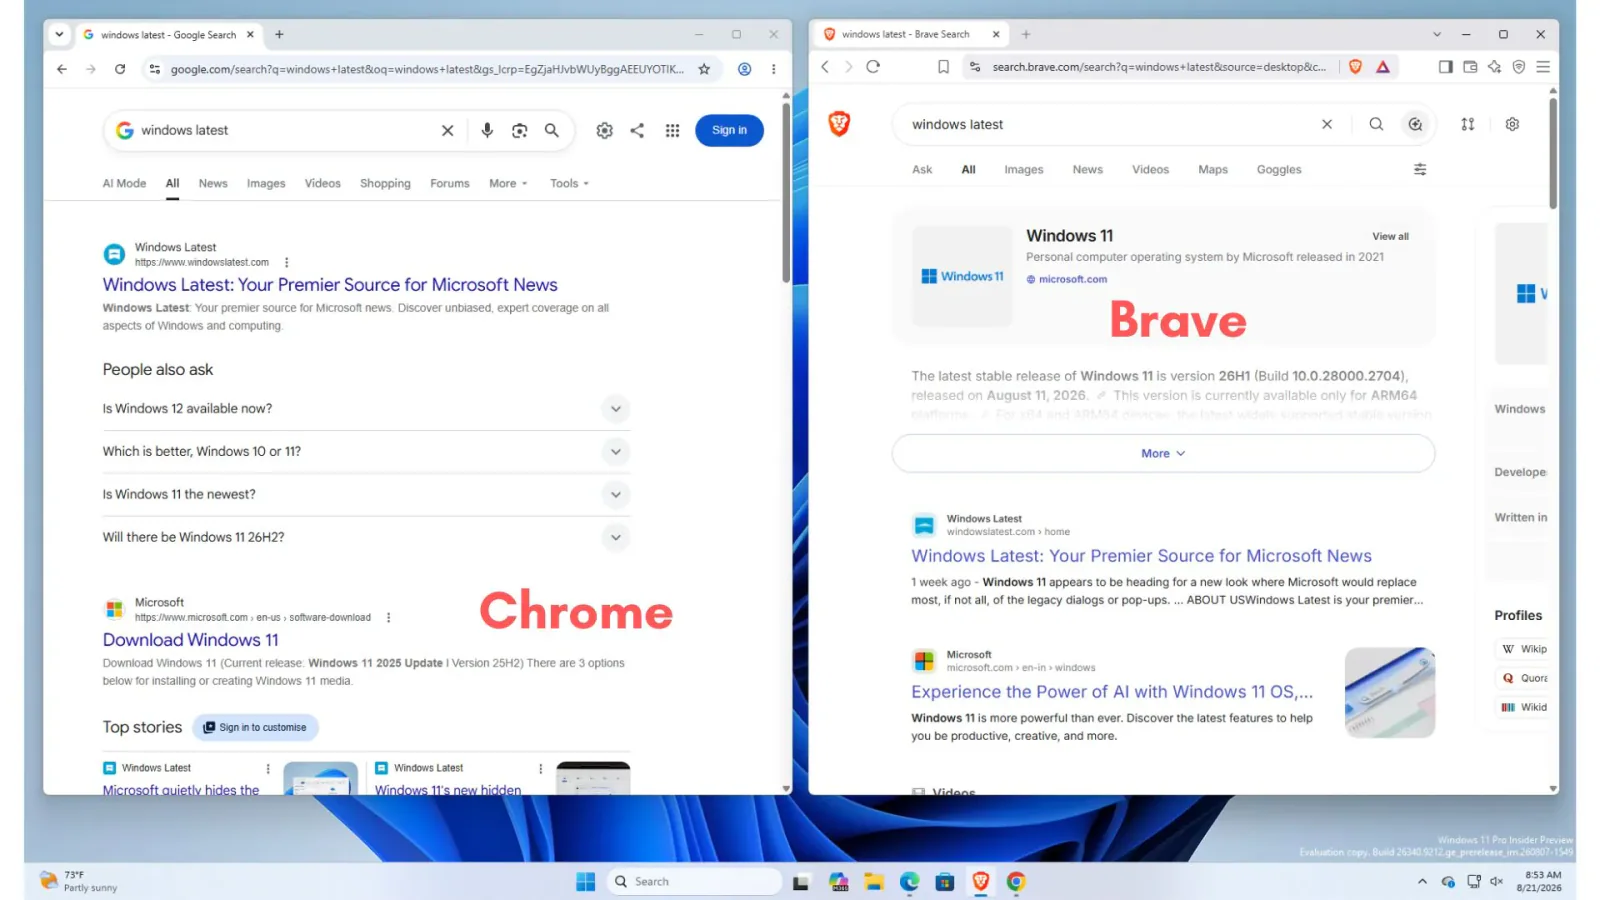The height and width of the screenshot is (900, 1600).
Task: Click the Brave search input field
Action: pyautogui.click(x=1110, y=124)
